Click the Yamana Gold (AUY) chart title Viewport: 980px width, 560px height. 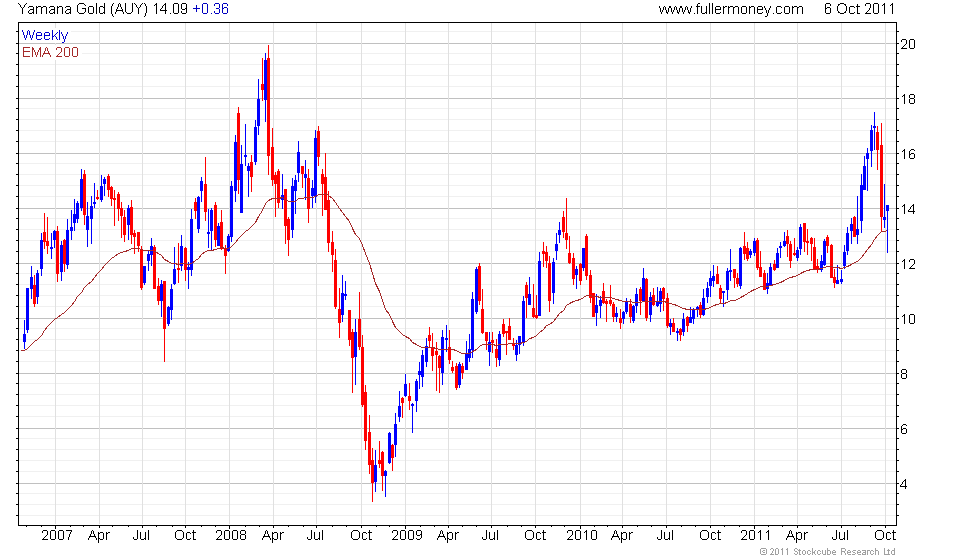coord(82,9)
